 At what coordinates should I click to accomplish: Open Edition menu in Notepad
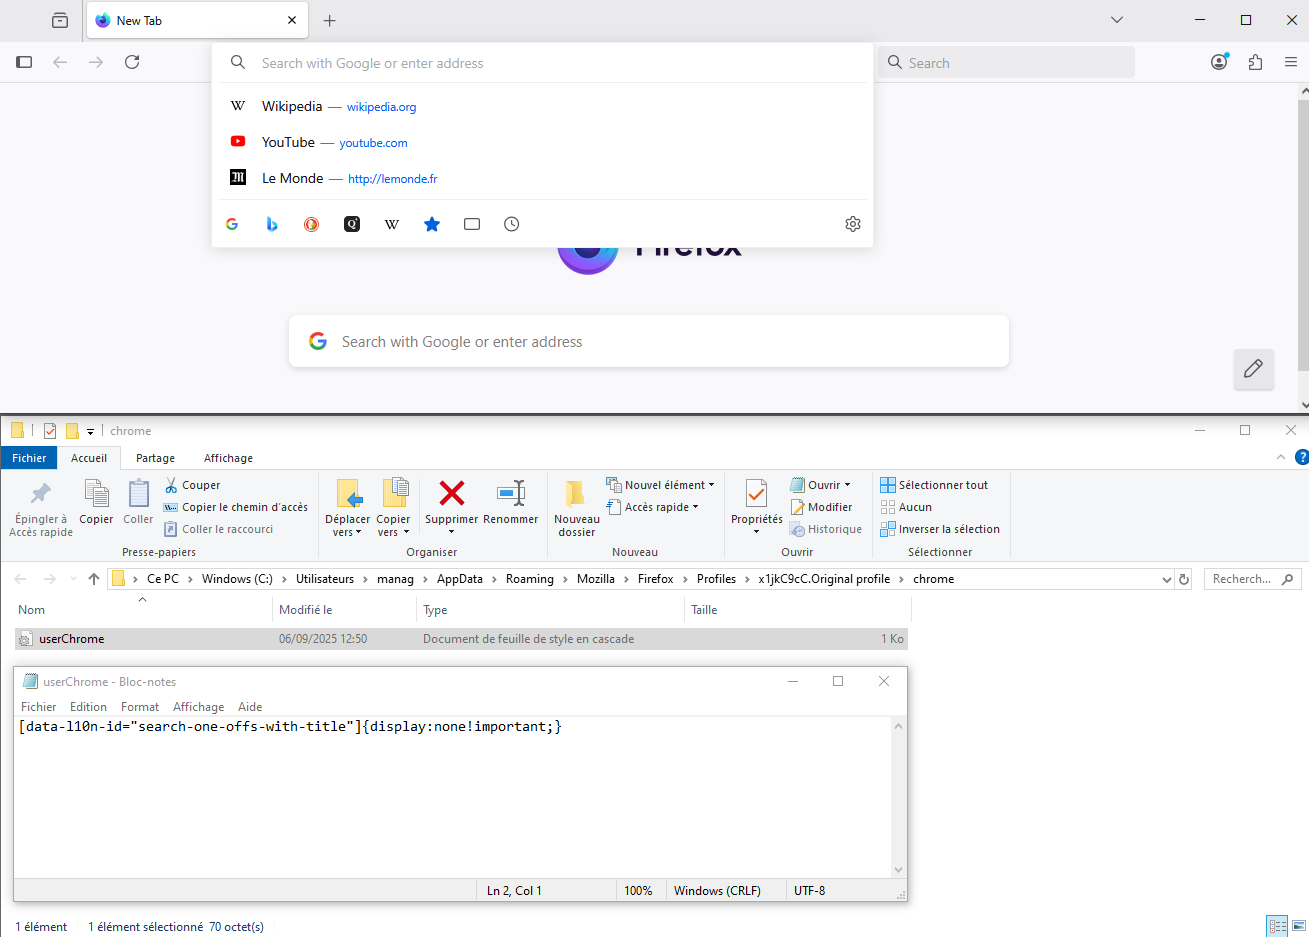88,707
